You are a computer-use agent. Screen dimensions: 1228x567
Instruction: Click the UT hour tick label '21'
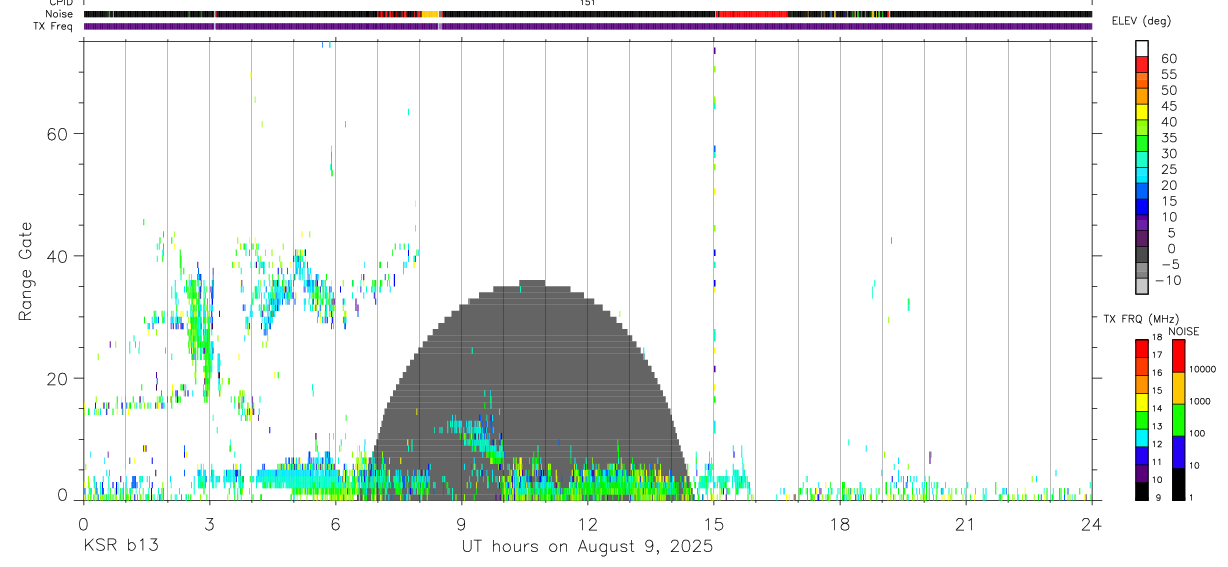click(965, 524)
